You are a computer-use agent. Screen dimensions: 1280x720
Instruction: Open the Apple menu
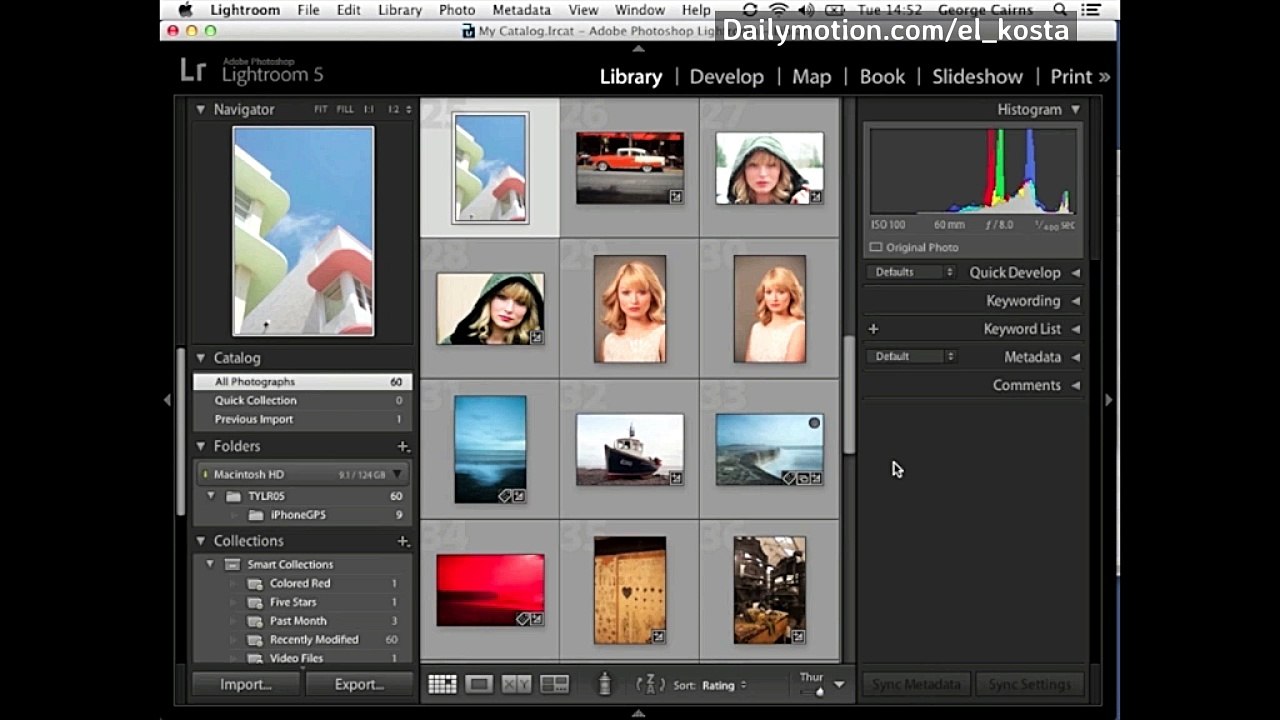185,10
